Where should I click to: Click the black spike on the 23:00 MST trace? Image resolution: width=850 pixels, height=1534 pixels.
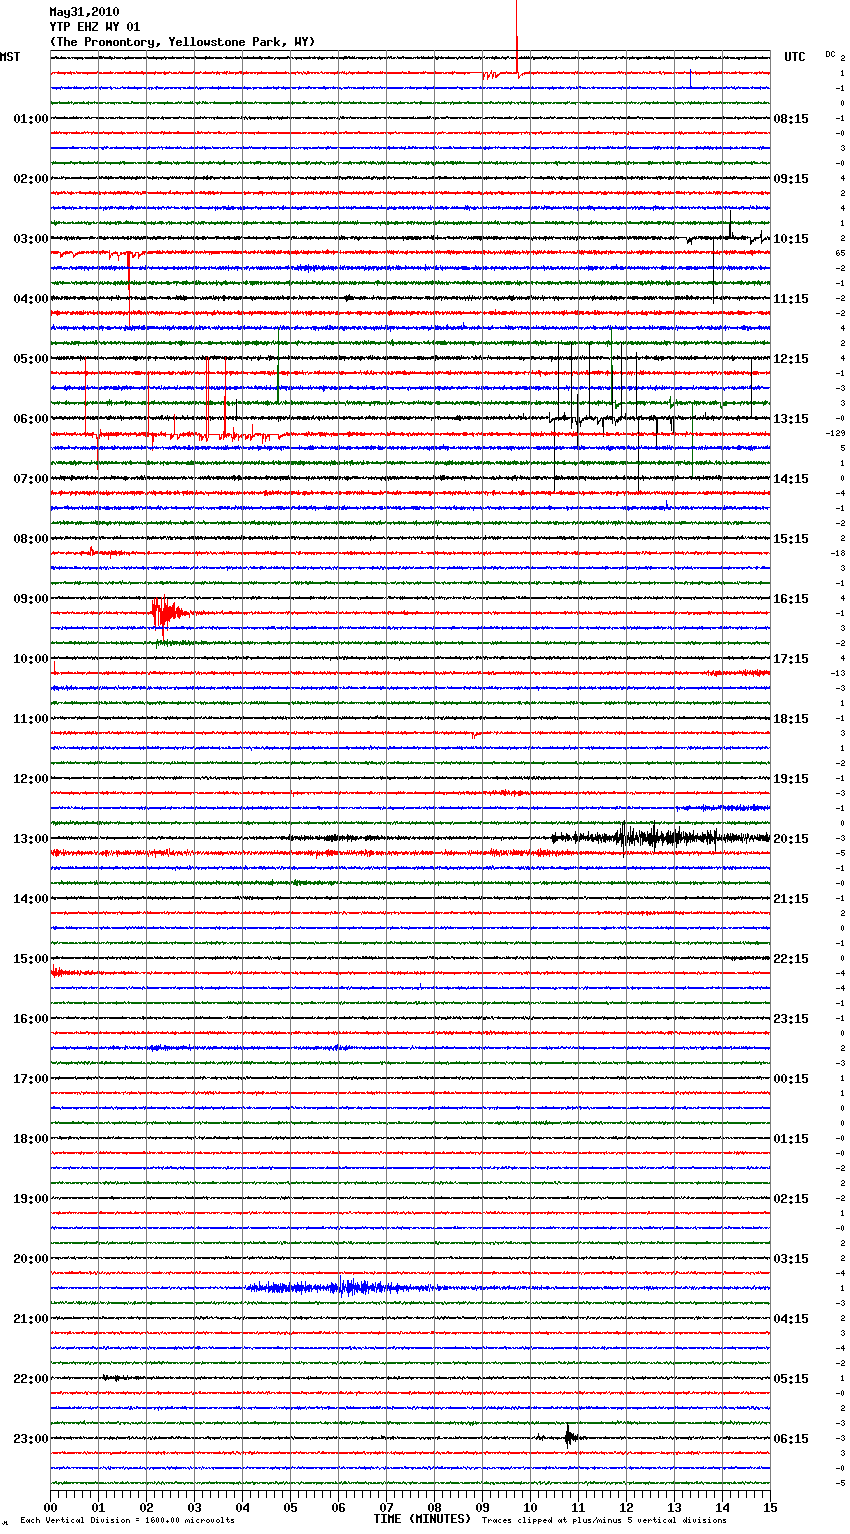coord(569,1437)
